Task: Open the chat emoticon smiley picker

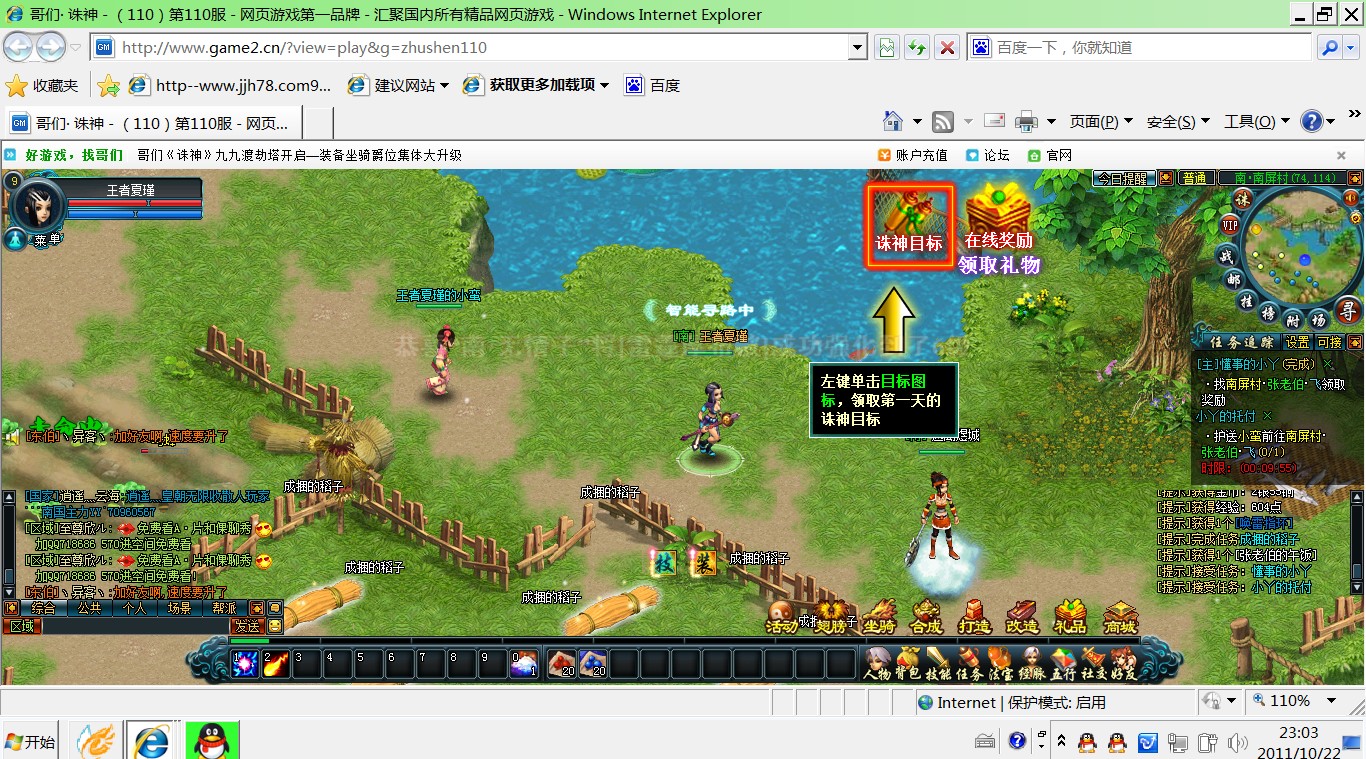Action: click(275, 626)
